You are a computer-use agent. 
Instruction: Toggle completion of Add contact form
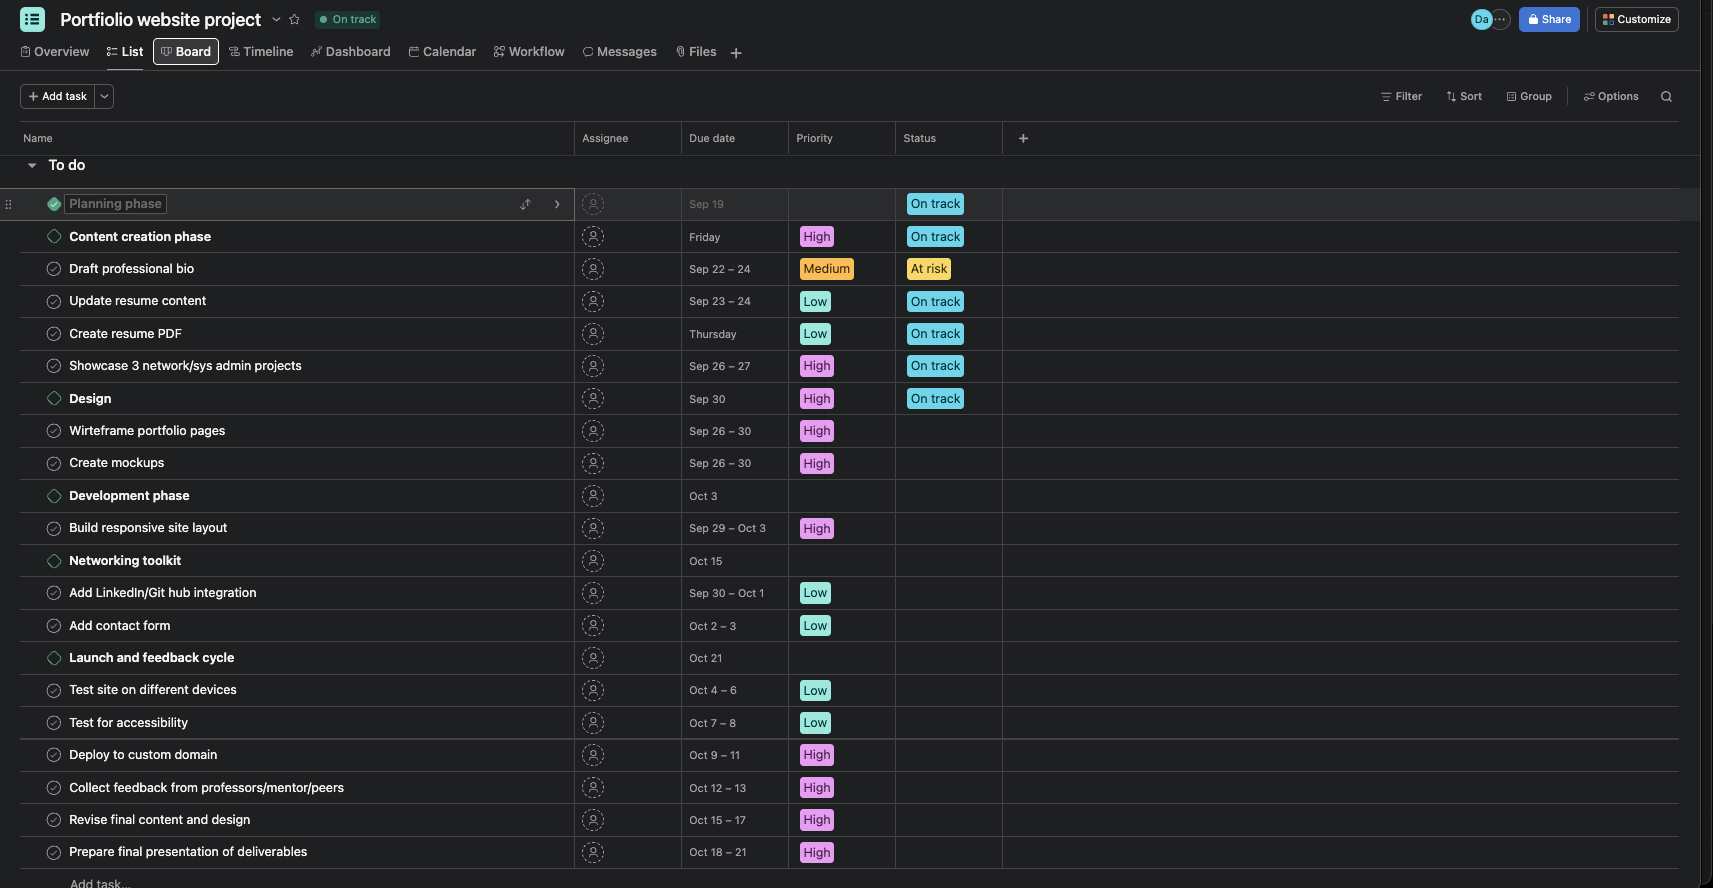[x=54, y=626]
